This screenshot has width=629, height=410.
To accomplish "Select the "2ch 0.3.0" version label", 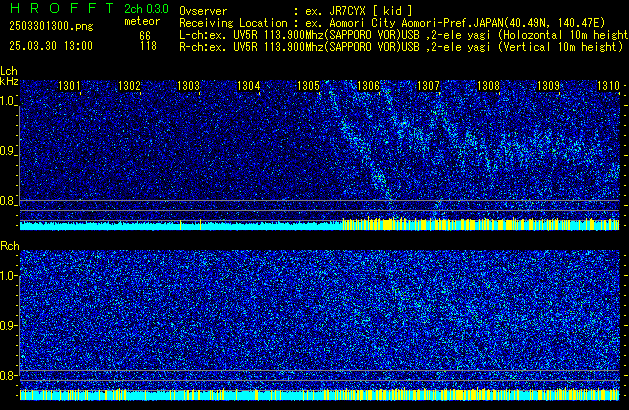I will (146, 9).
